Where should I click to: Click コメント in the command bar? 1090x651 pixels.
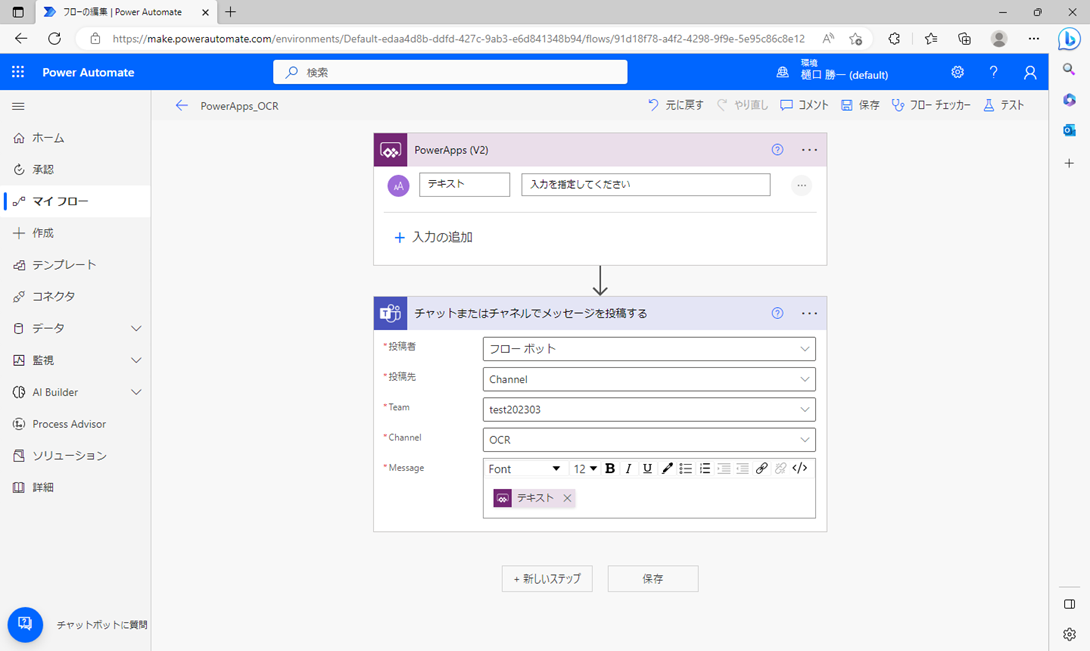click(804, 105)
